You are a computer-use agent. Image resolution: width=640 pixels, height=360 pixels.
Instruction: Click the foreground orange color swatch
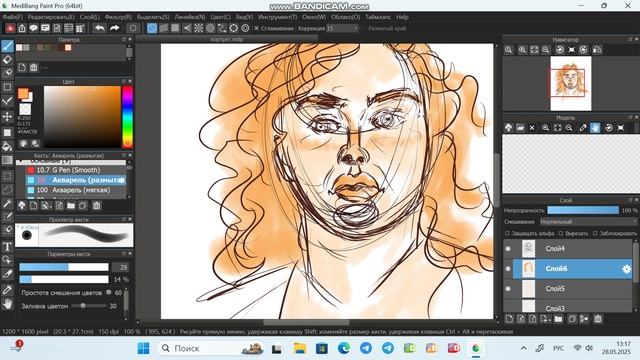tap(23, 93)
